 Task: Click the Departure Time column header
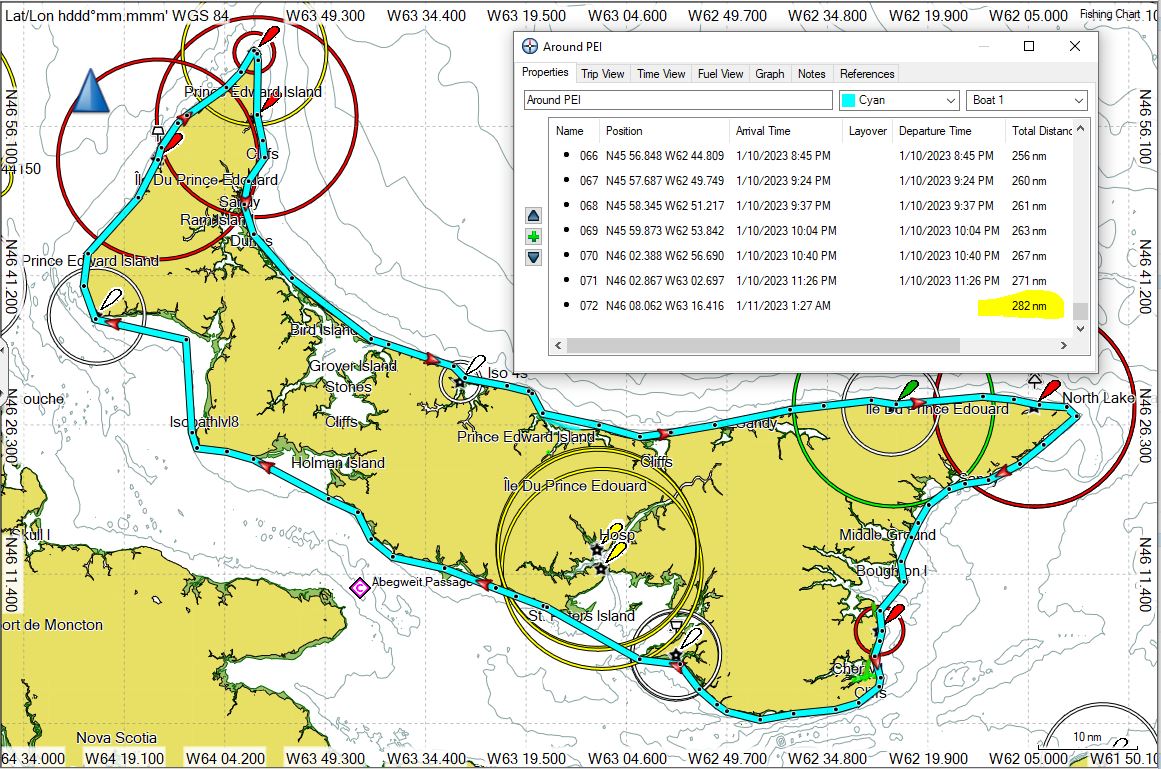pyautogui.click(x=948, y=131)
